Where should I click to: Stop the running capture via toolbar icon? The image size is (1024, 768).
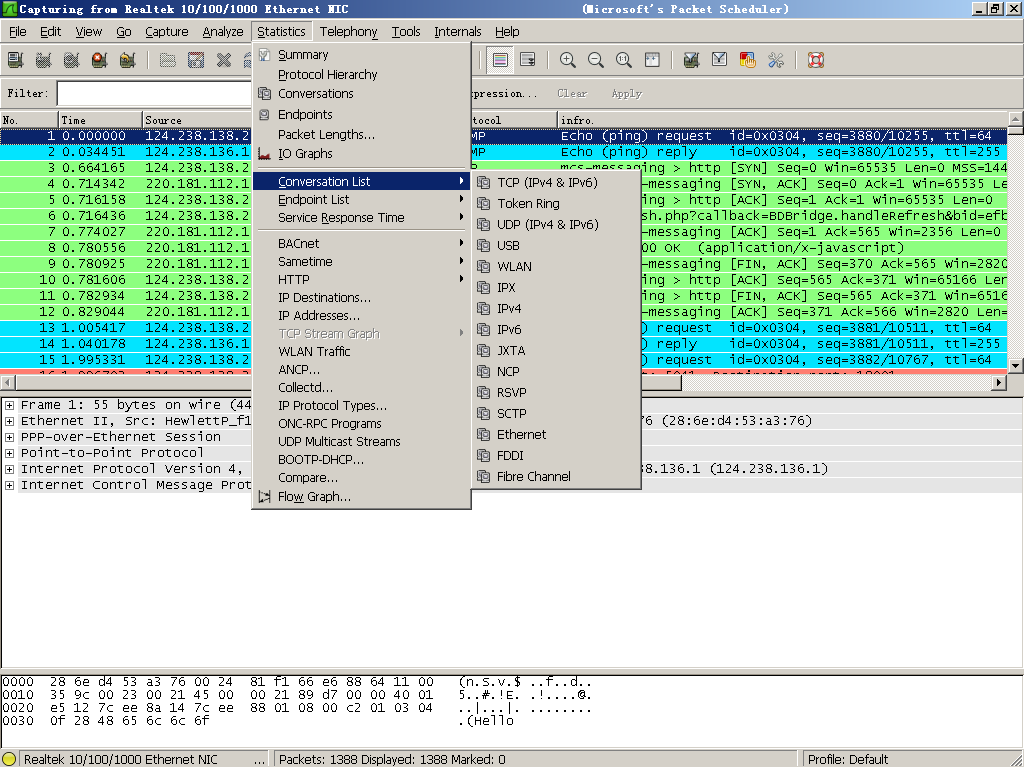pos(100,60)
